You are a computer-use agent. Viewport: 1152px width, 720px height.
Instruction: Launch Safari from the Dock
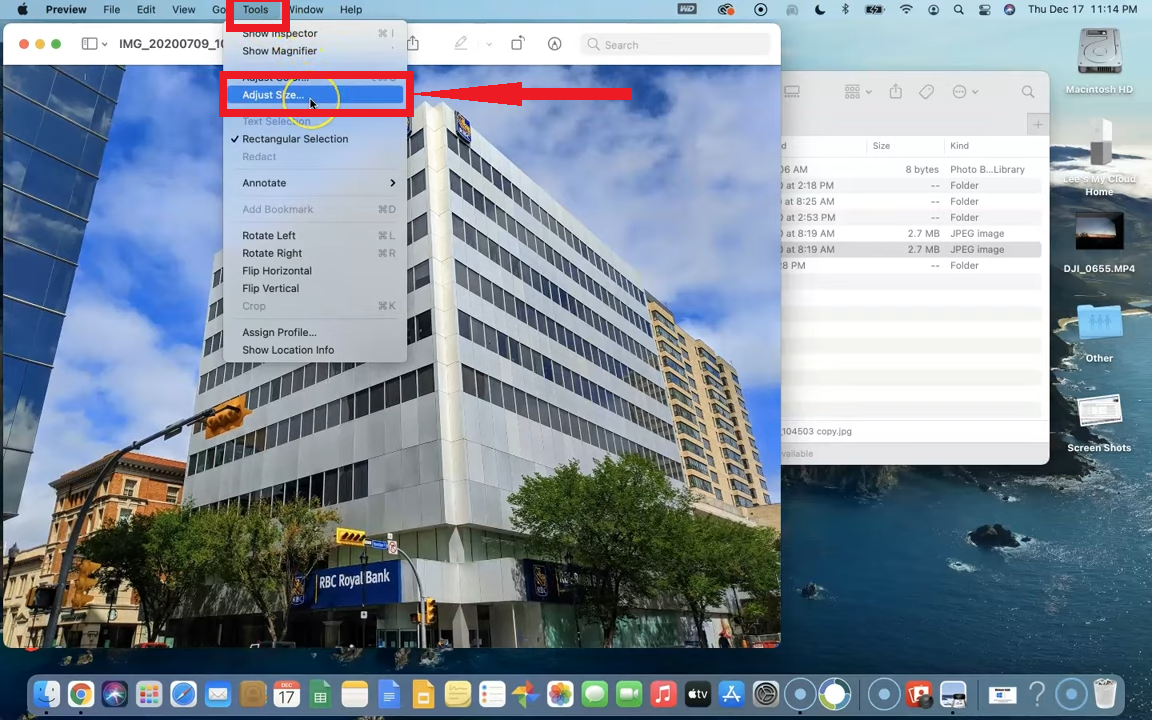coord(183,694)
